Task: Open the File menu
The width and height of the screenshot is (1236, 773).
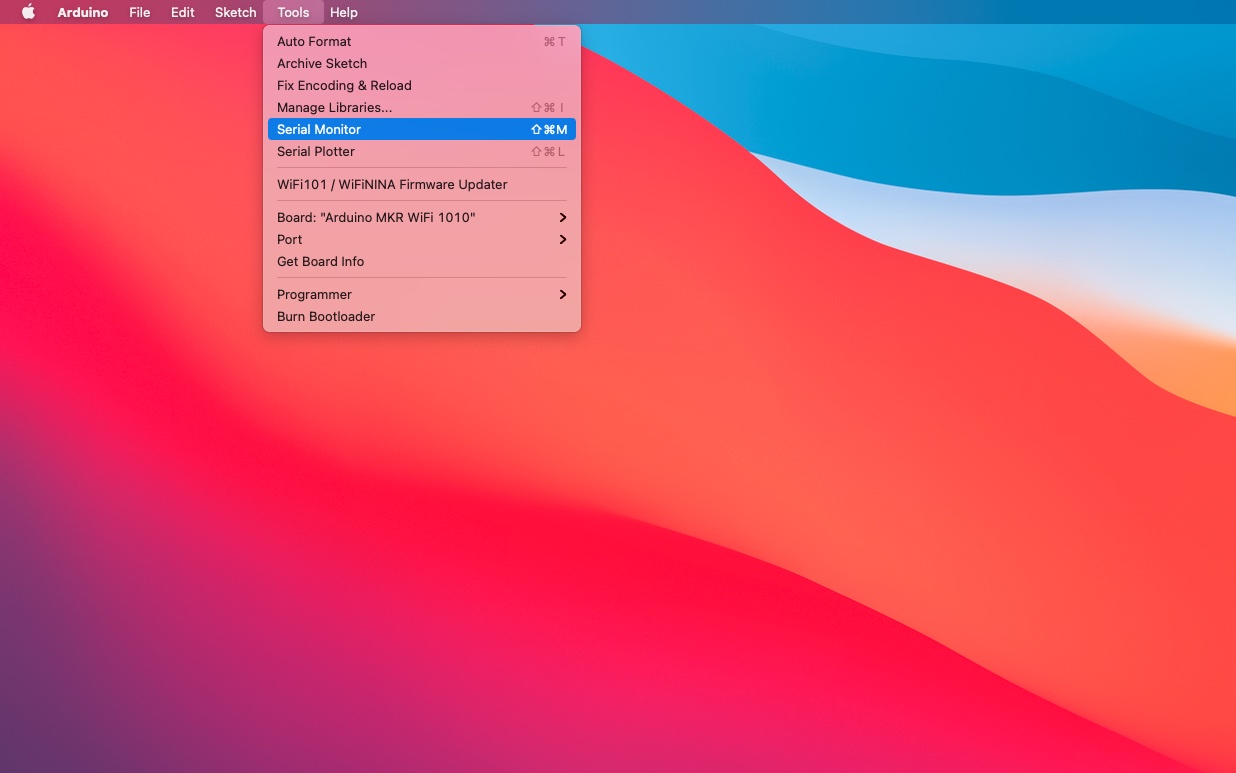Action: [x=139, y=12]
